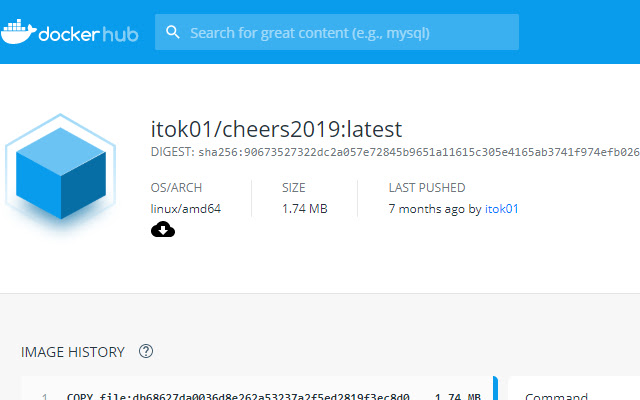Click the cloud download icon under linux/amd64

point(163,229)
